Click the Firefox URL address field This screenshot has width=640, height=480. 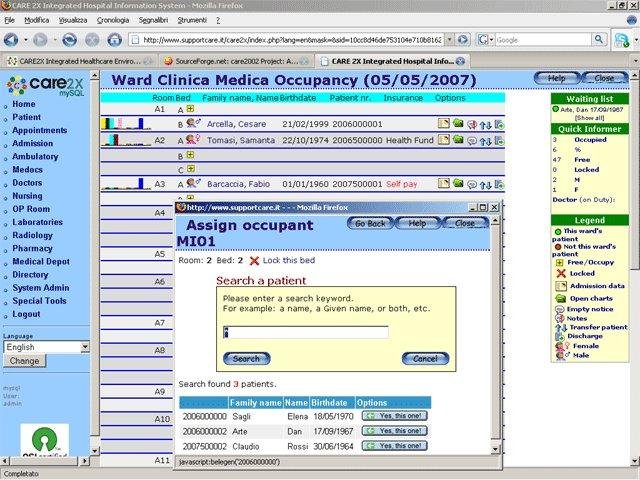(291, 40)
